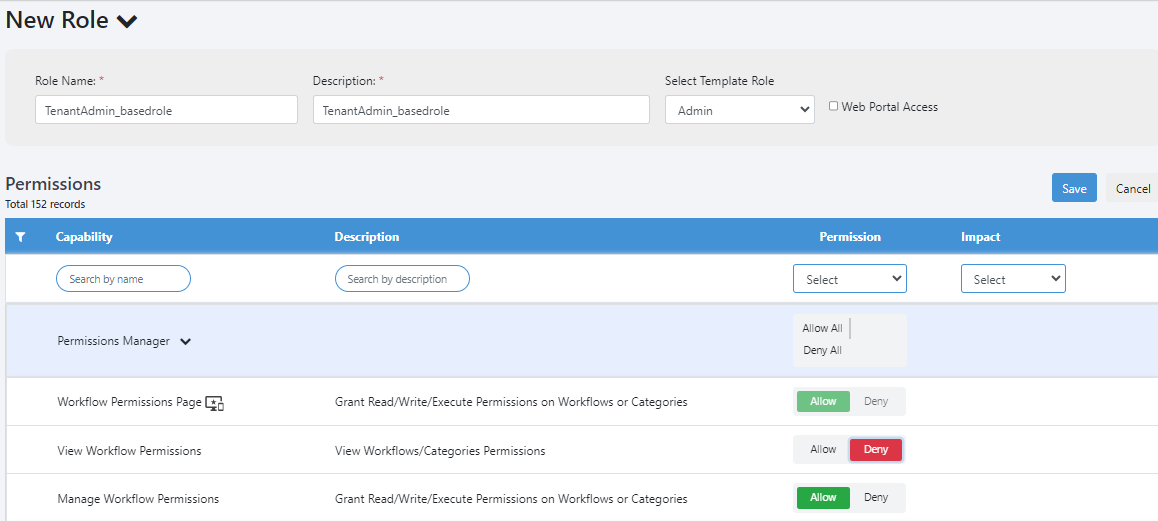
Task: Set View Workflow Permissions to Allow
Action: 823,449
